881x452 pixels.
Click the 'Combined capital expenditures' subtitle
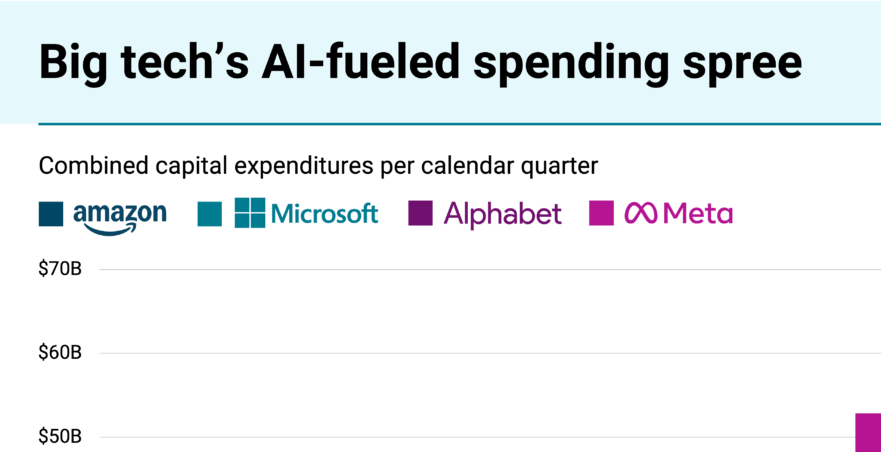[318, 165]
